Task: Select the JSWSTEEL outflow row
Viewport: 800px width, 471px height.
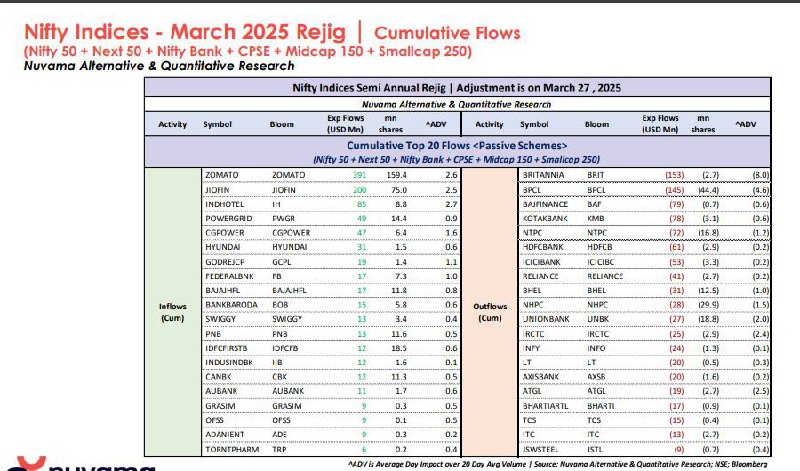Action: point(645,450)
